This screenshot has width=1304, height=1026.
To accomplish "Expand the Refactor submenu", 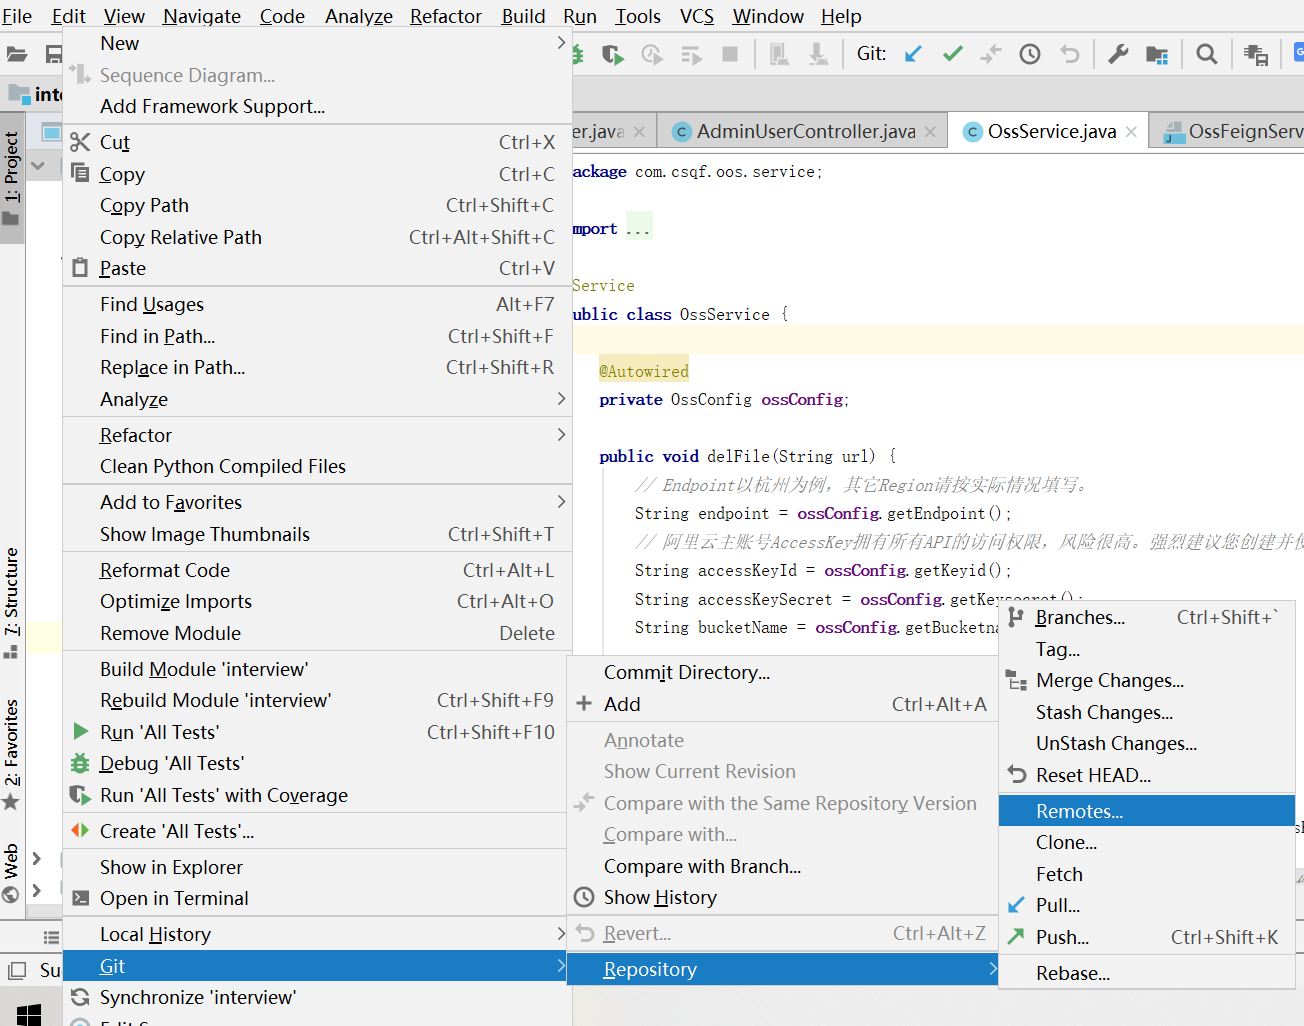I will coord(317,435).
